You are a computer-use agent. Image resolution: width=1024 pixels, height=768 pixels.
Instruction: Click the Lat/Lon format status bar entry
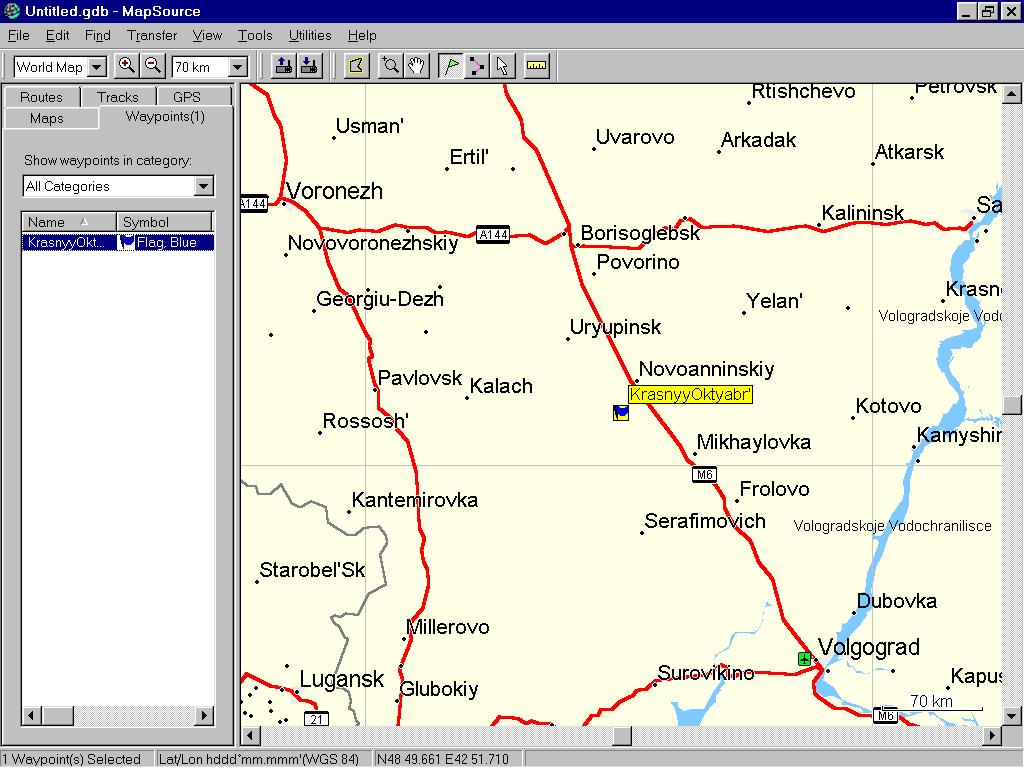(259, 759)
